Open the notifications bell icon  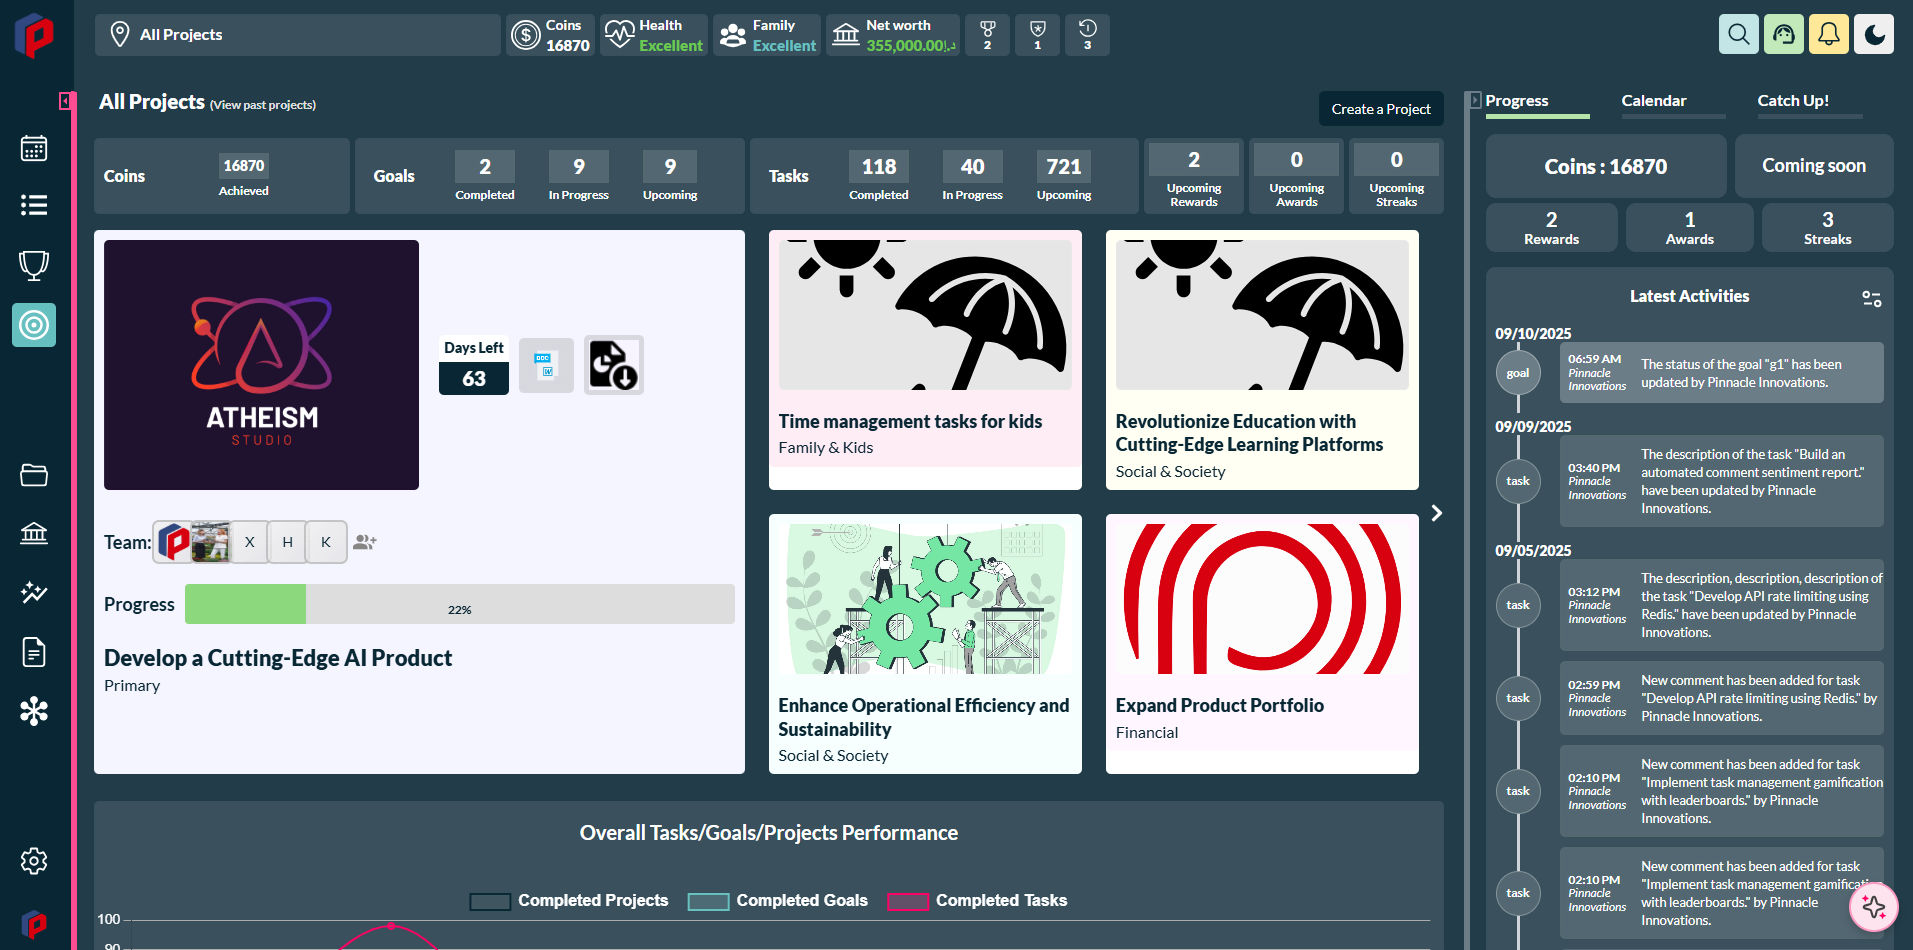[x=1829, y=34]
